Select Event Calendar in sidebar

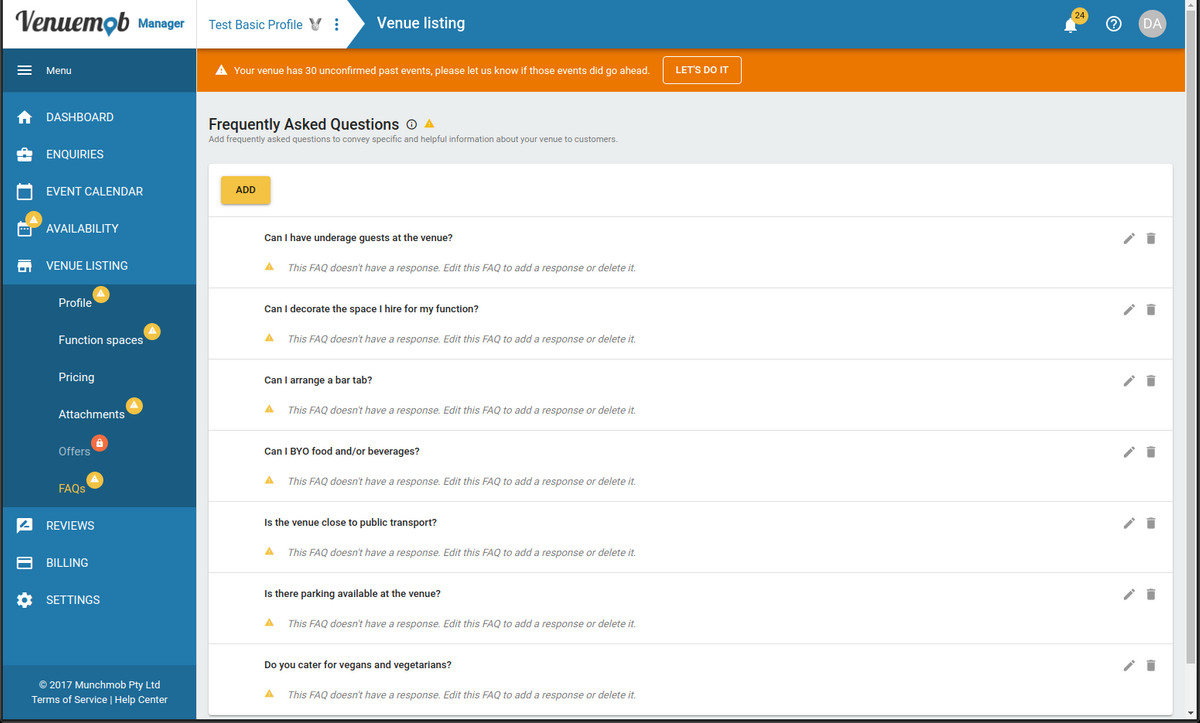coord(94,192)
